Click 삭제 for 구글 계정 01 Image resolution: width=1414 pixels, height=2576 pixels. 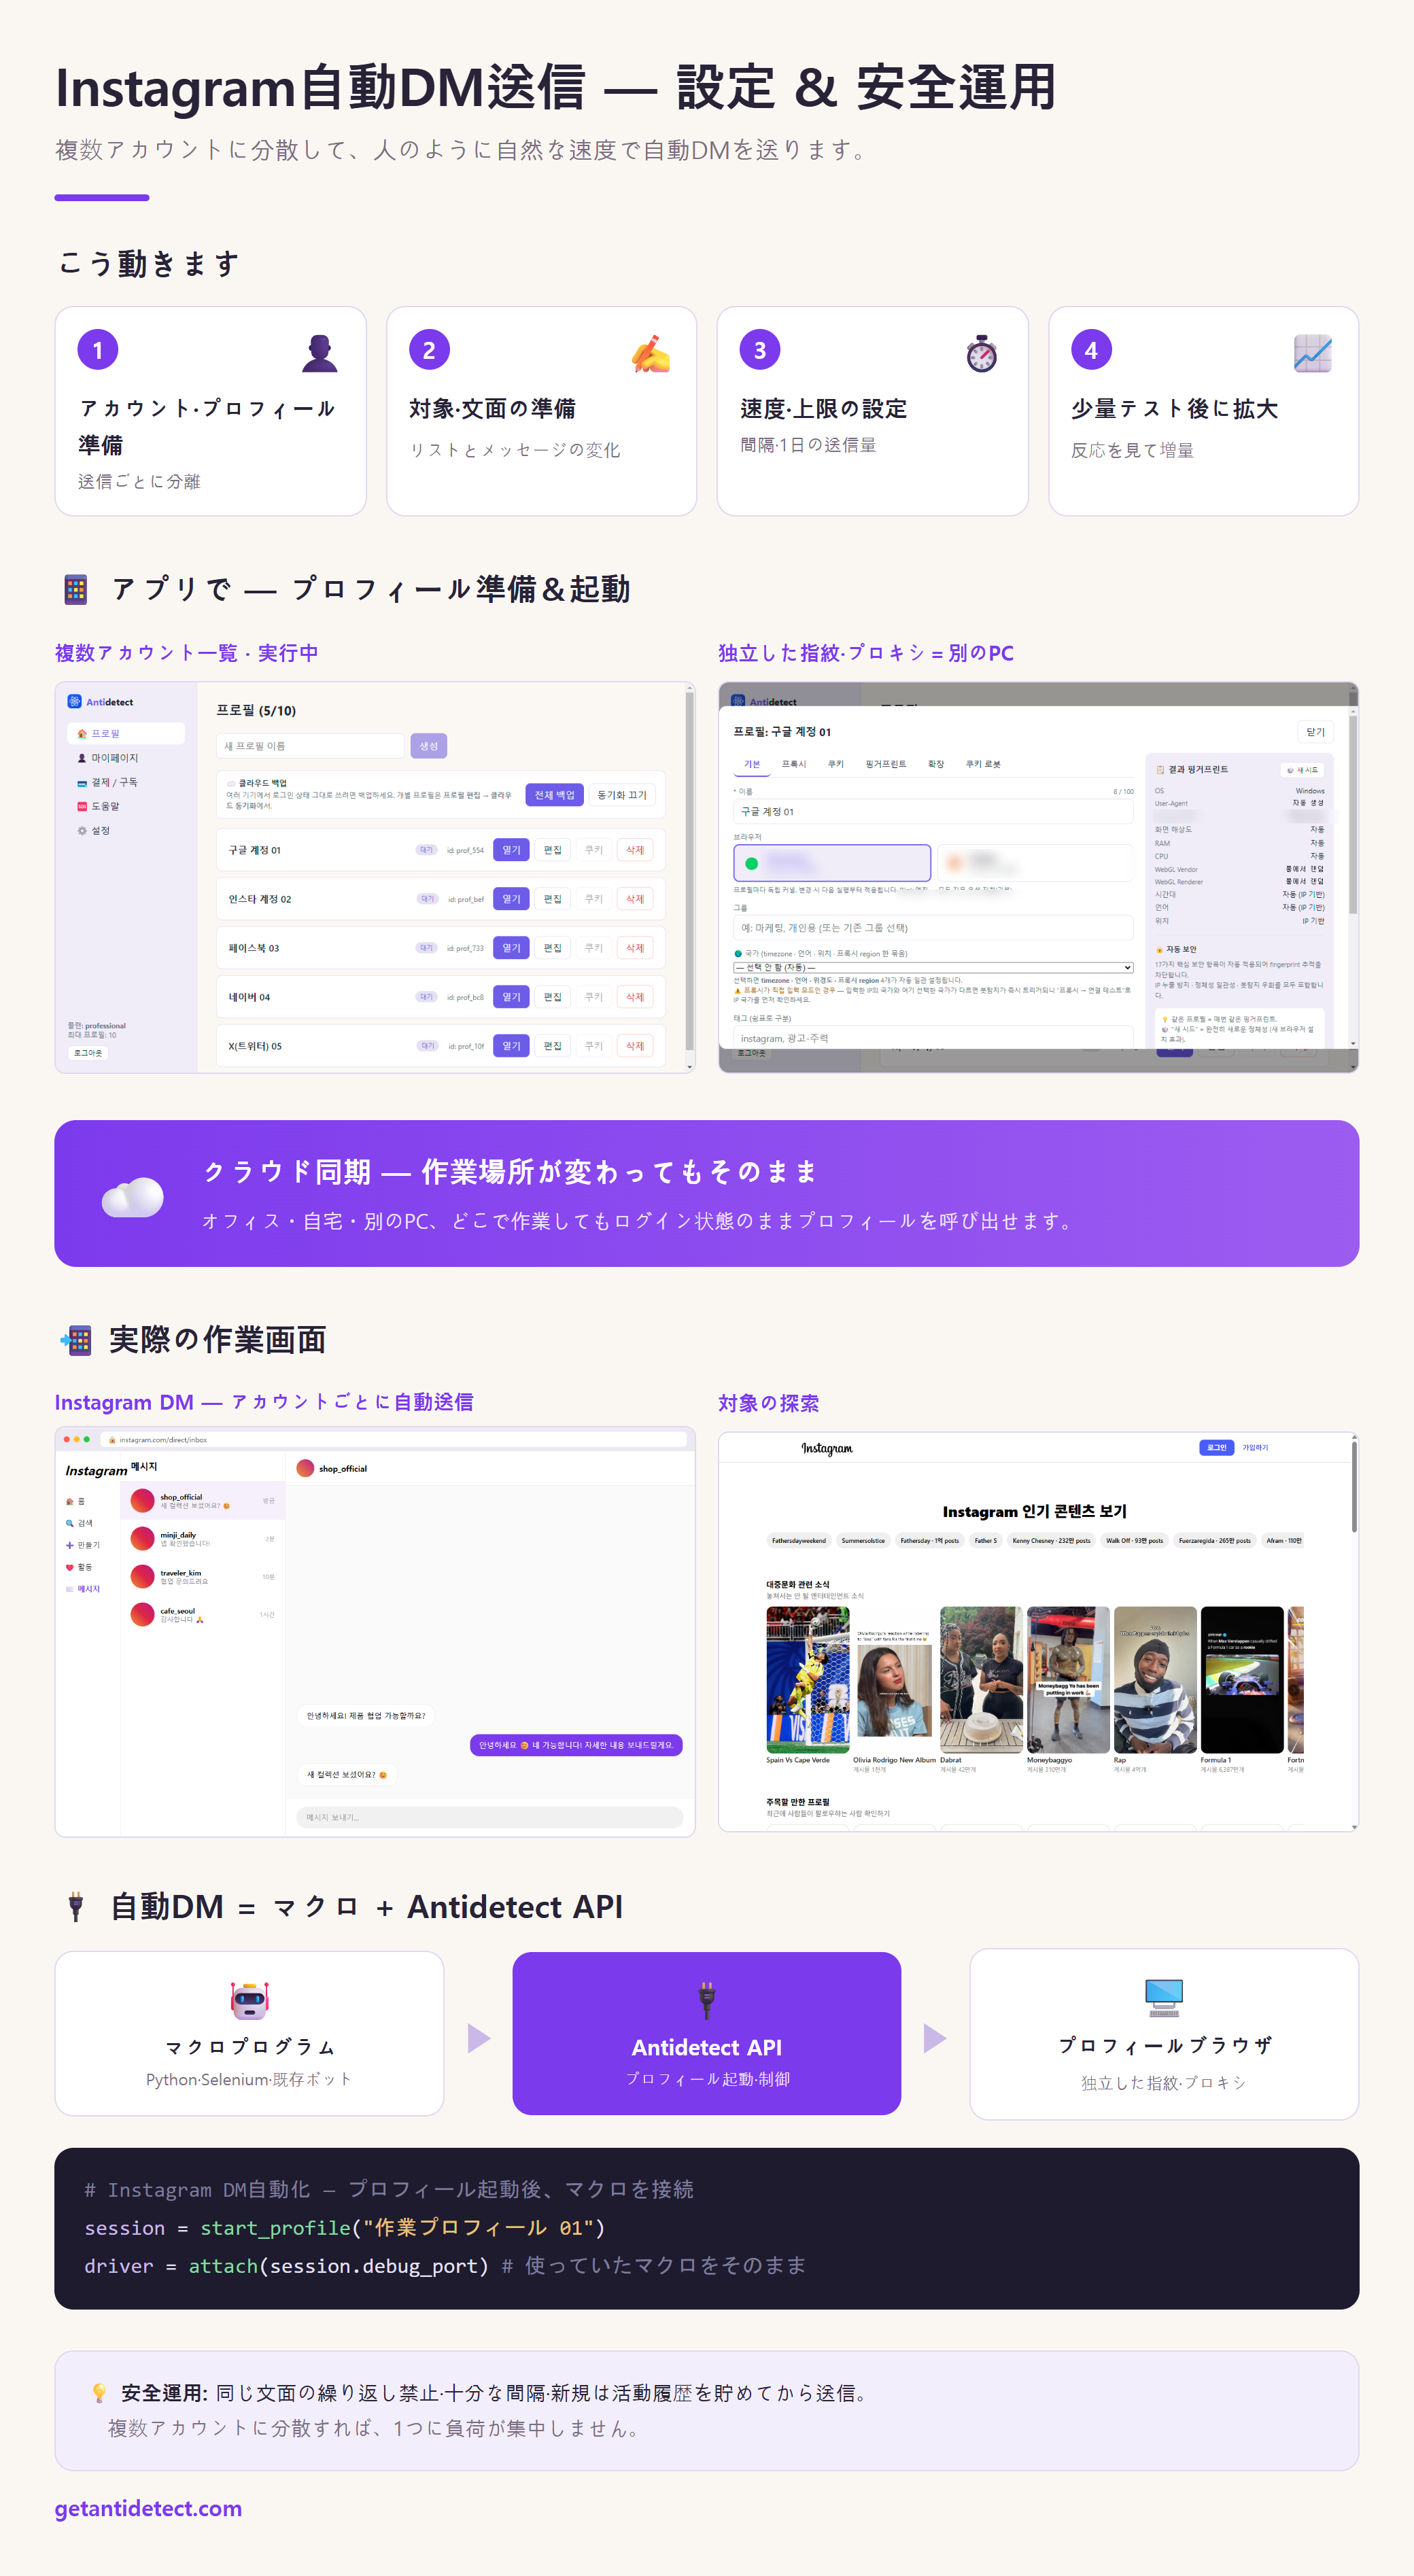(634, 850)
